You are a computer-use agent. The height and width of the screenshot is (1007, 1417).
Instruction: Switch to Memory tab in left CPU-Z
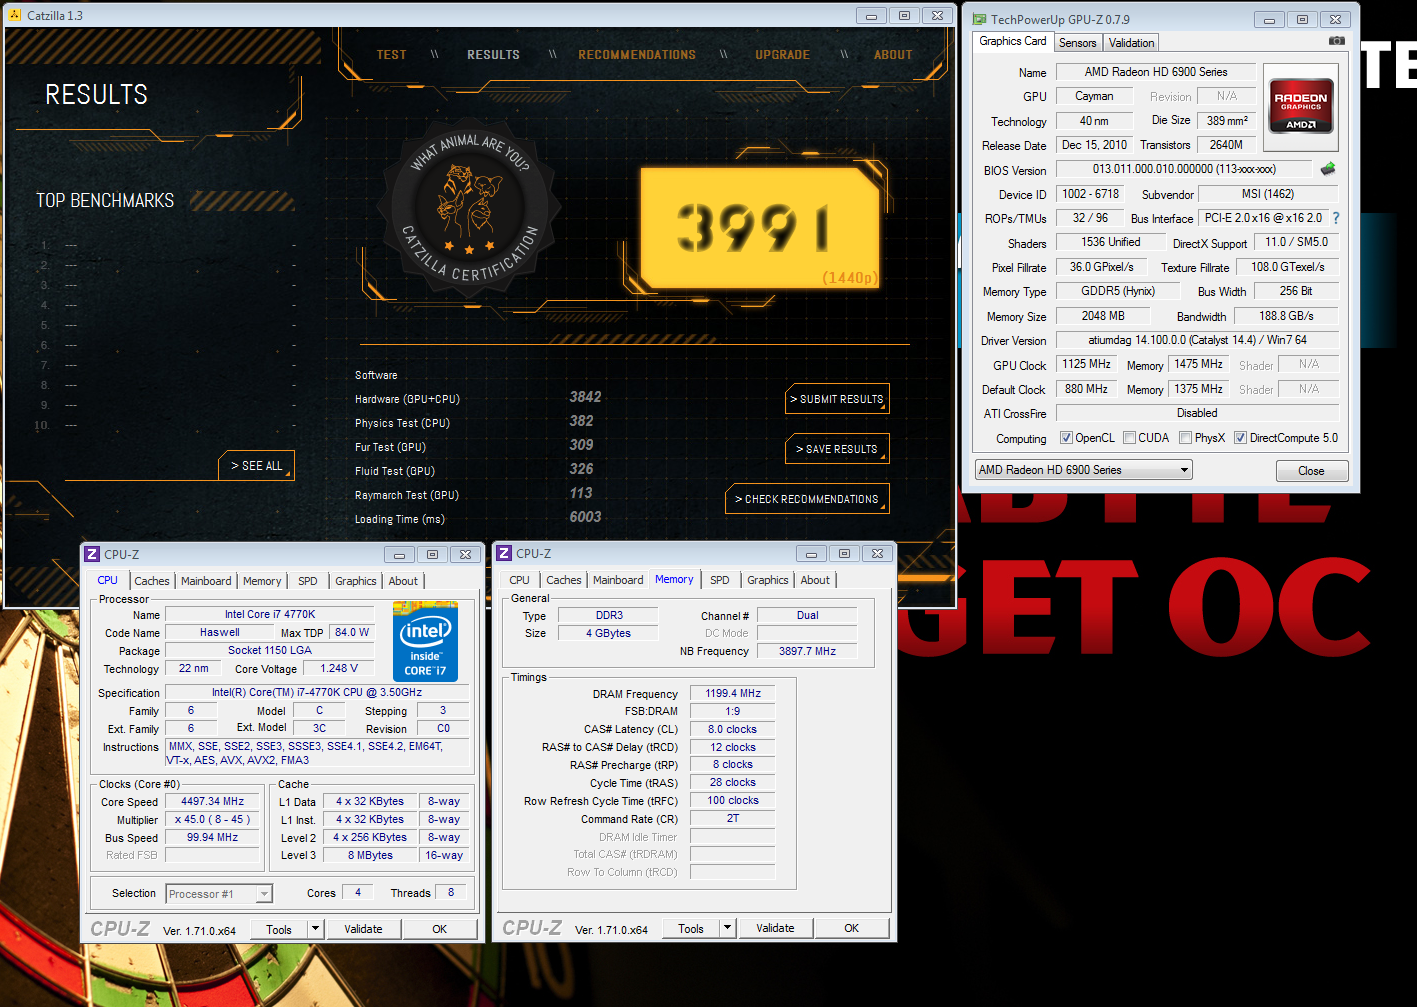click(262, 581)
